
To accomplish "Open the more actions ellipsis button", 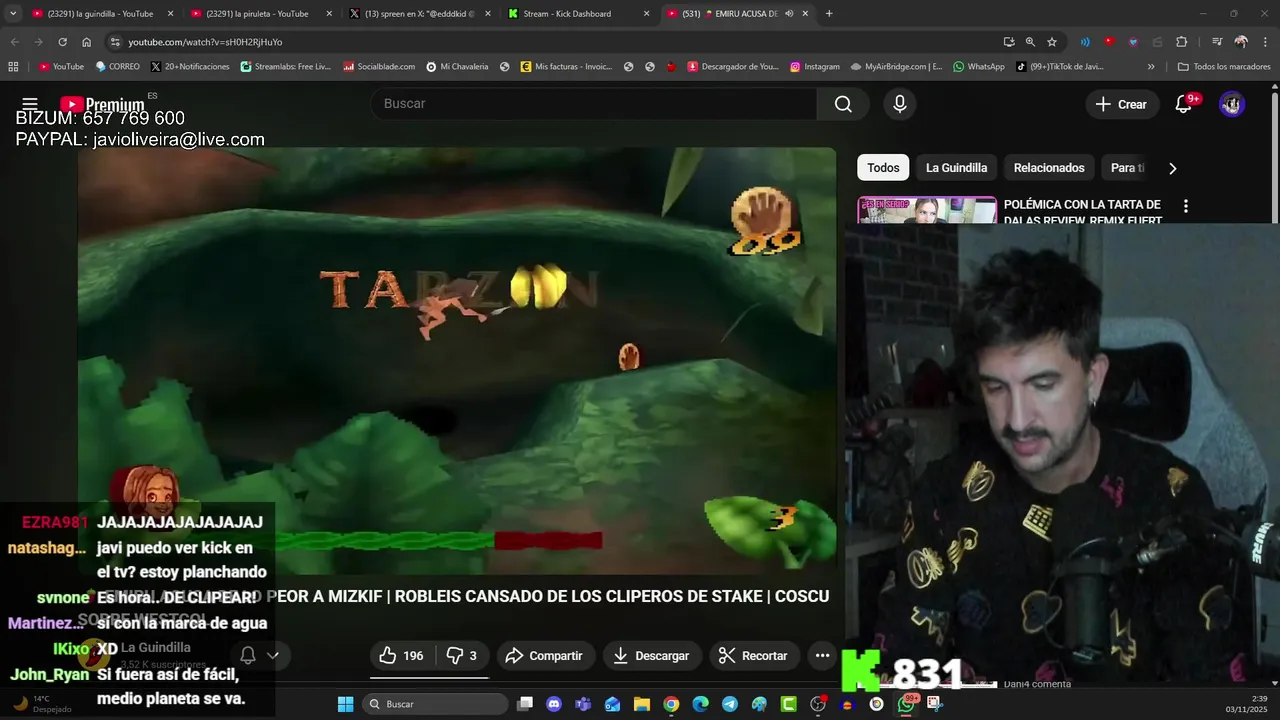I will coord(822,656).
